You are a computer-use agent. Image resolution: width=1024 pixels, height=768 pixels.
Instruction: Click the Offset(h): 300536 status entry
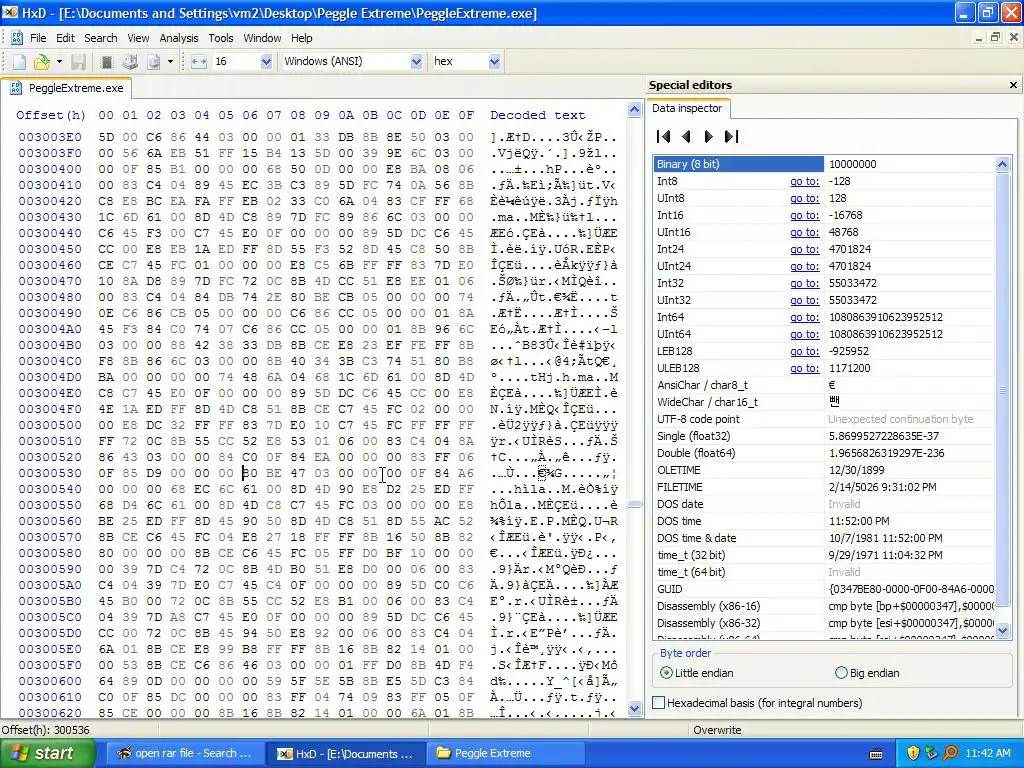point(46,730)
